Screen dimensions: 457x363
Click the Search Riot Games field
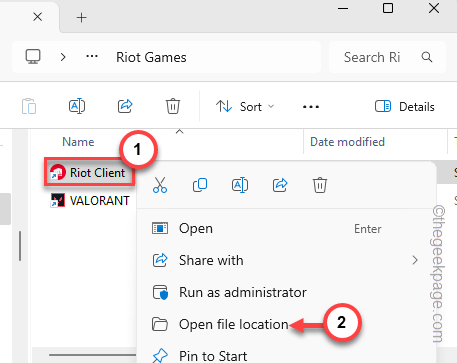pyautogui.click(x=387, y=57)
